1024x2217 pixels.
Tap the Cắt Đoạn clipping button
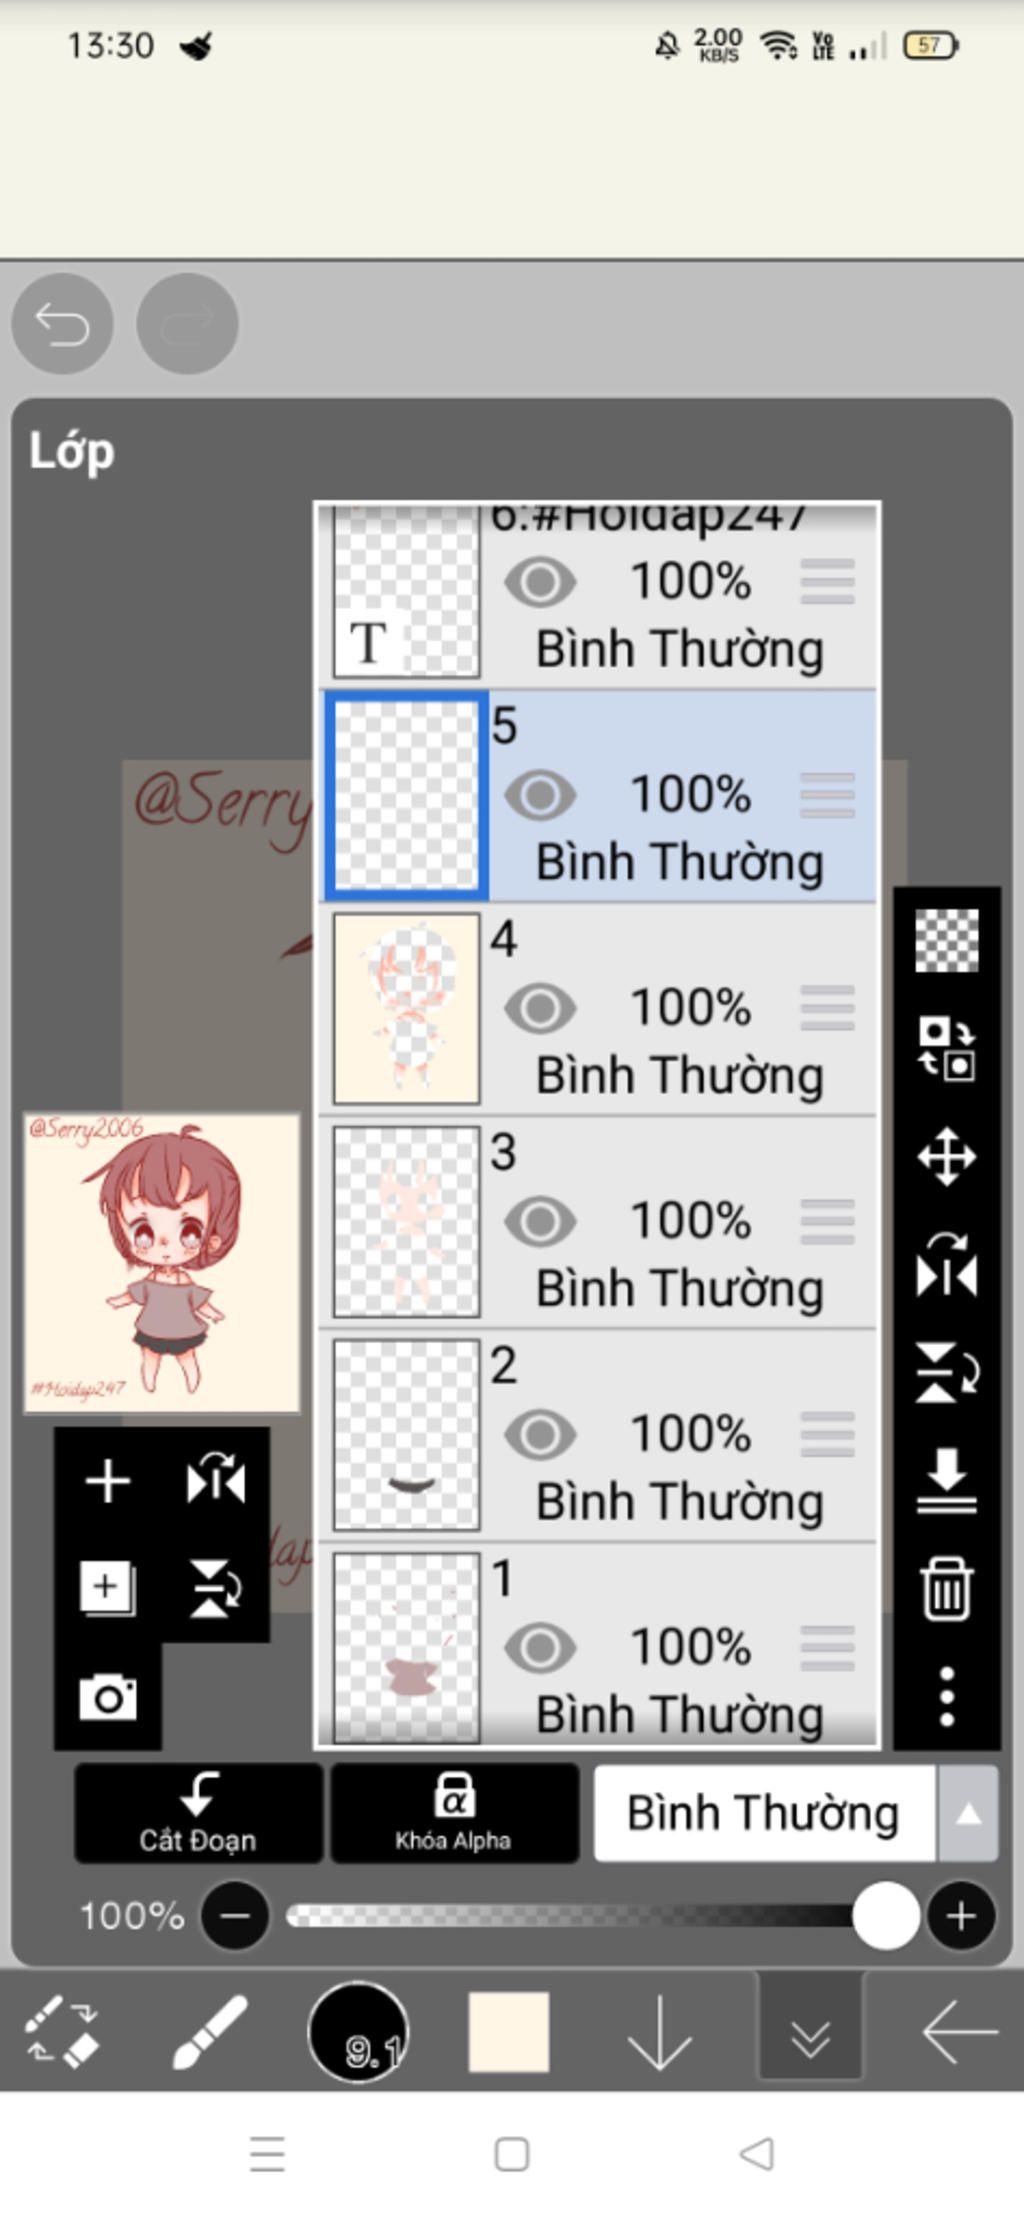point(198,1813)
